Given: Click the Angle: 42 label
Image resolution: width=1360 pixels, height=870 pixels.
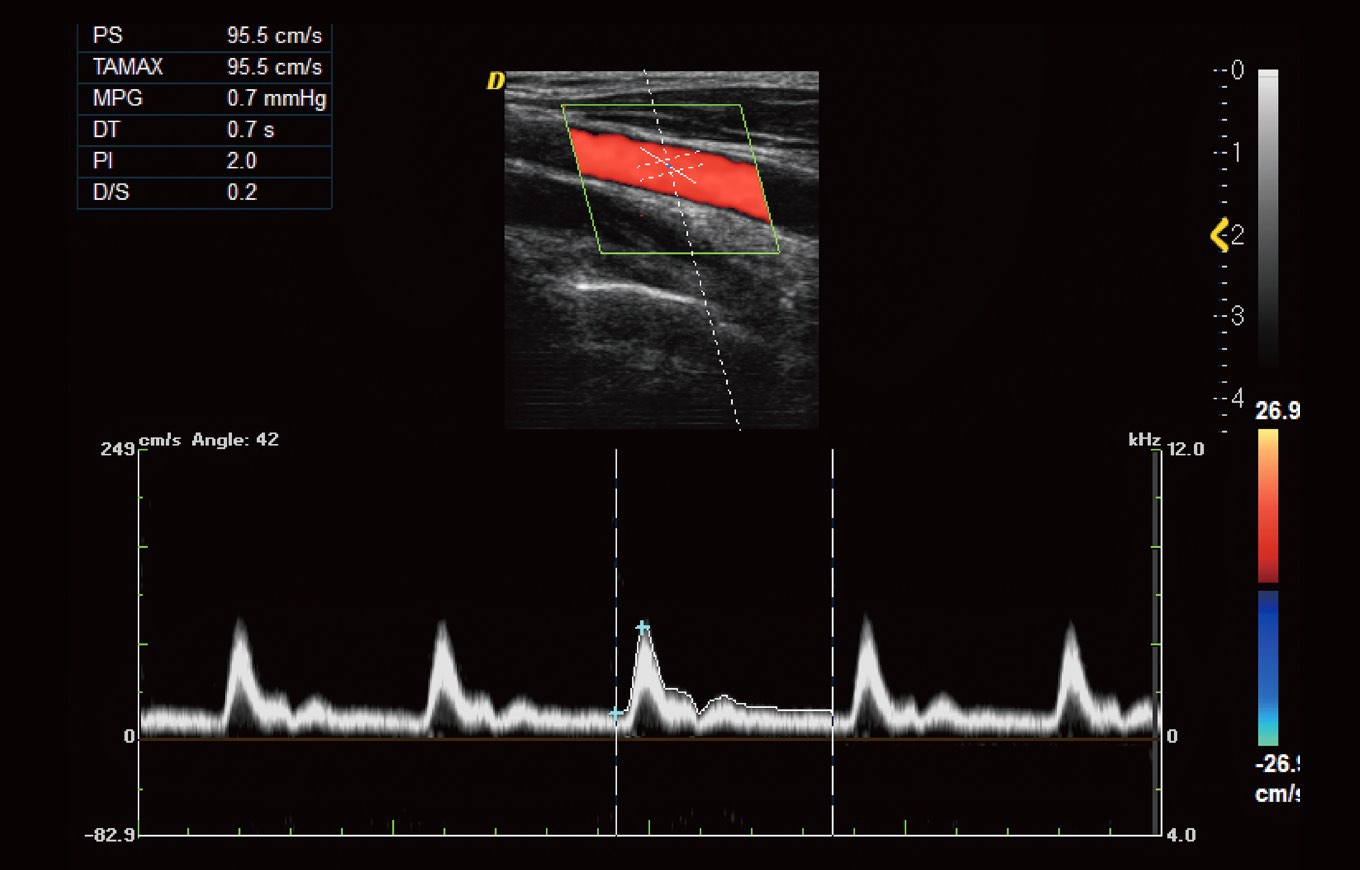Looking at the screenshot, I should click(x=235, y=440).
